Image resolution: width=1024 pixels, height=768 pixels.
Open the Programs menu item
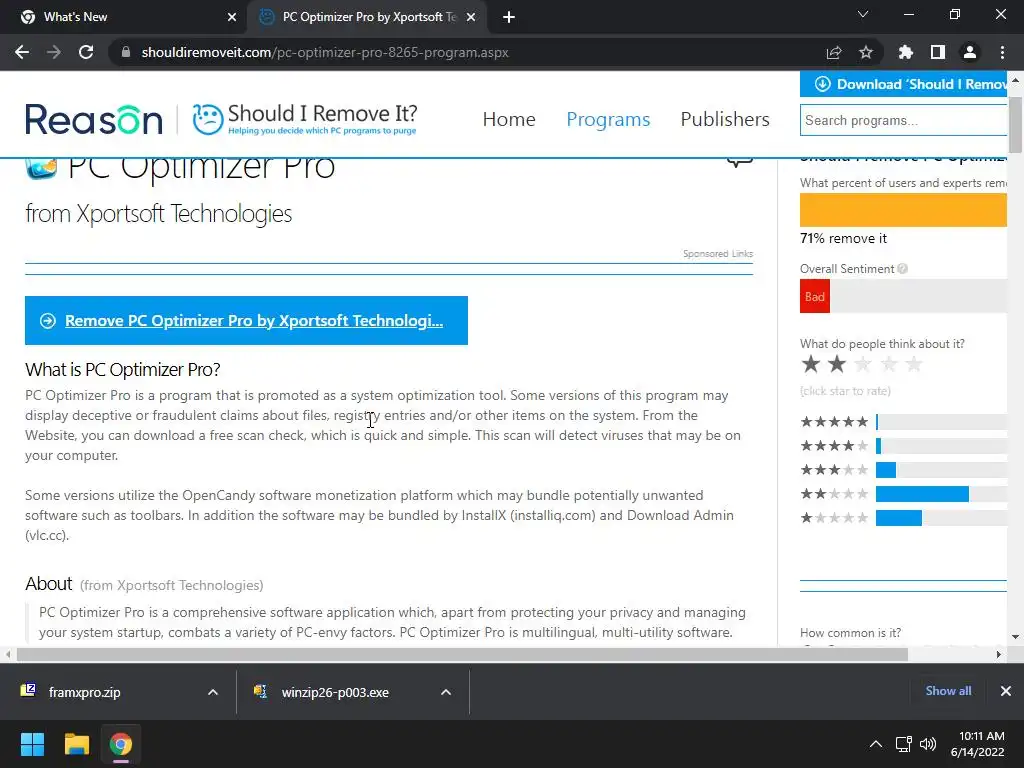click(608, 120)
